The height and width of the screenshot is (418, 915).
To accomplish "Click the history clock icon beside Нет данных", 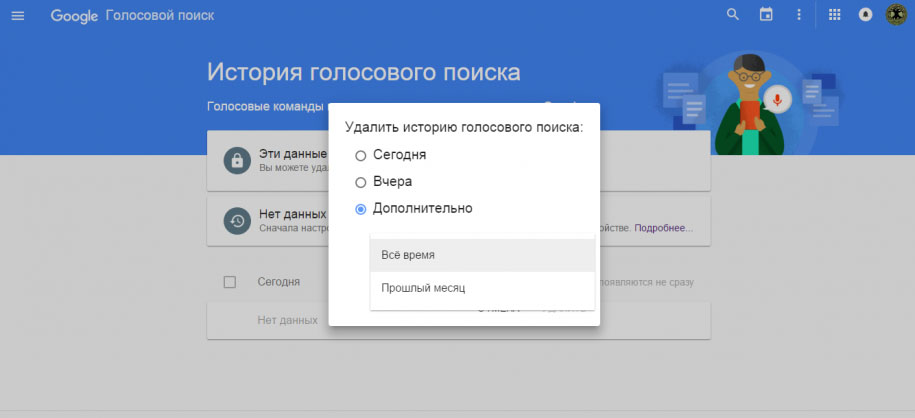I will tap(237, 221).
